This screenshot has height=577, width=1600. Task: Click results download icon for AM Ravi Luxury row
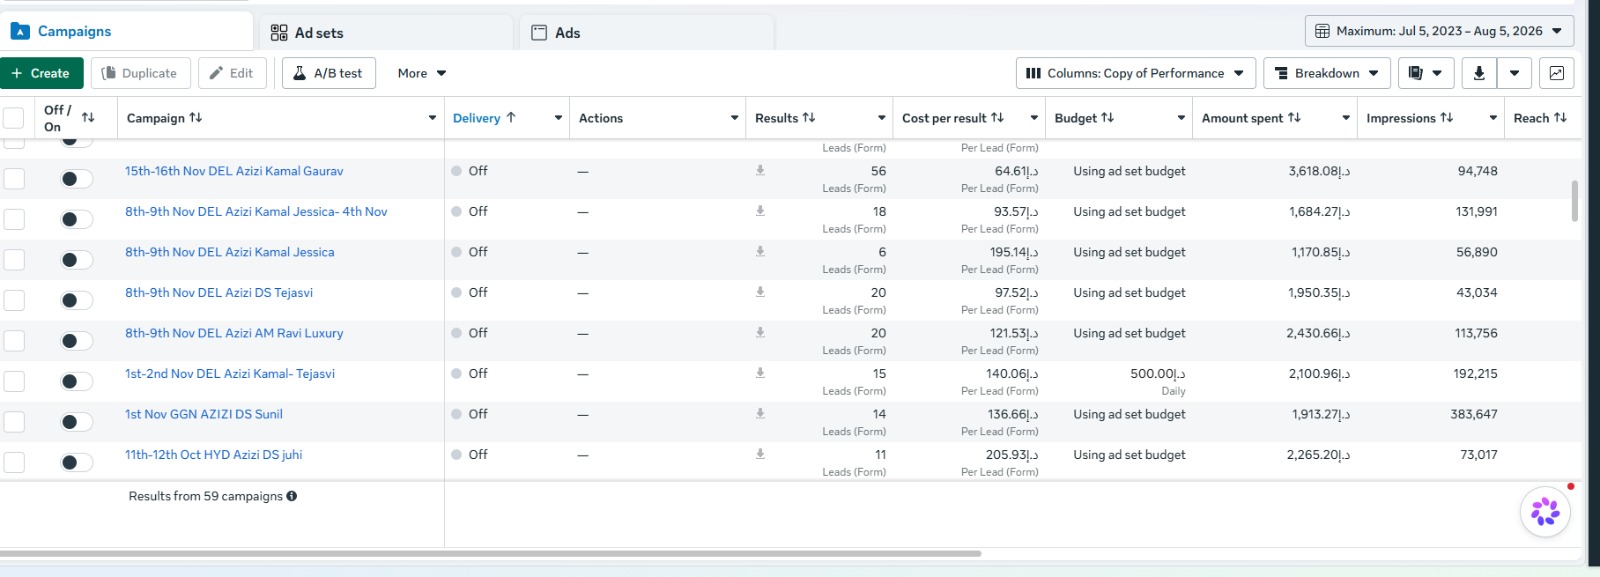tap(760, 332)
